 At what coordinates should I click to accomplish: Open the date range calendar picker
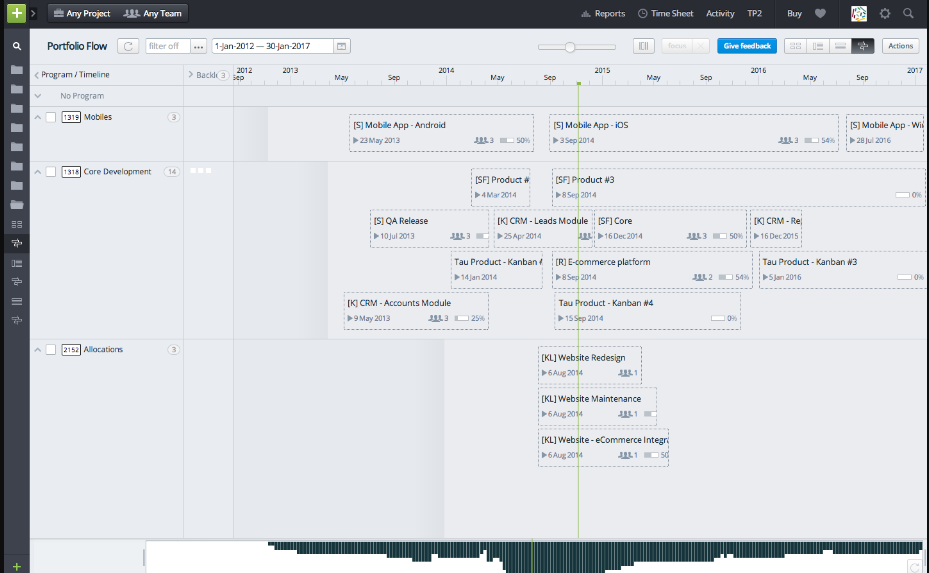(x=342, y=46)
